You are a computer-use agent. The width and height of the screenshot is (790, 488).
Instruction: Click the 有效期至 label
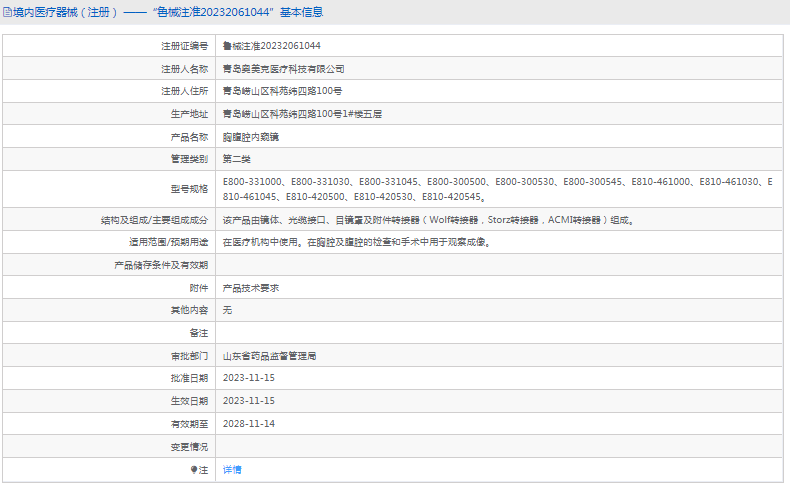click(x=189, y=424)
